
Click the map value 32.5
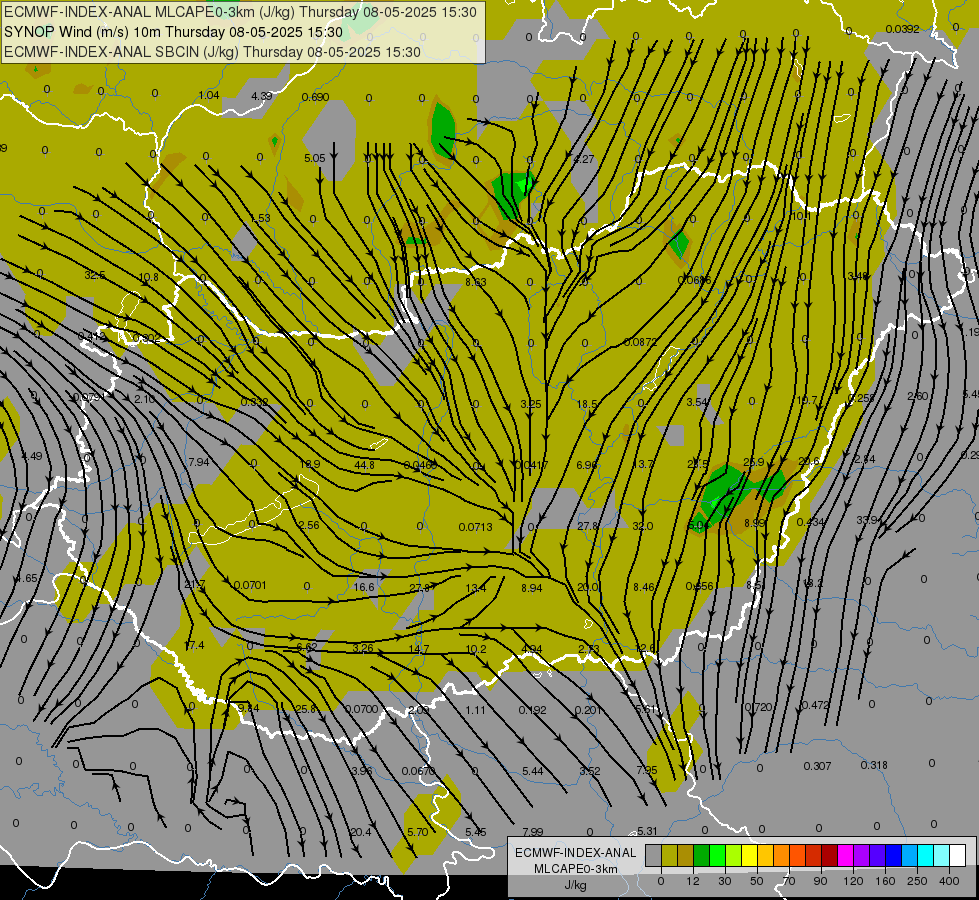click(x=95, y=275)
